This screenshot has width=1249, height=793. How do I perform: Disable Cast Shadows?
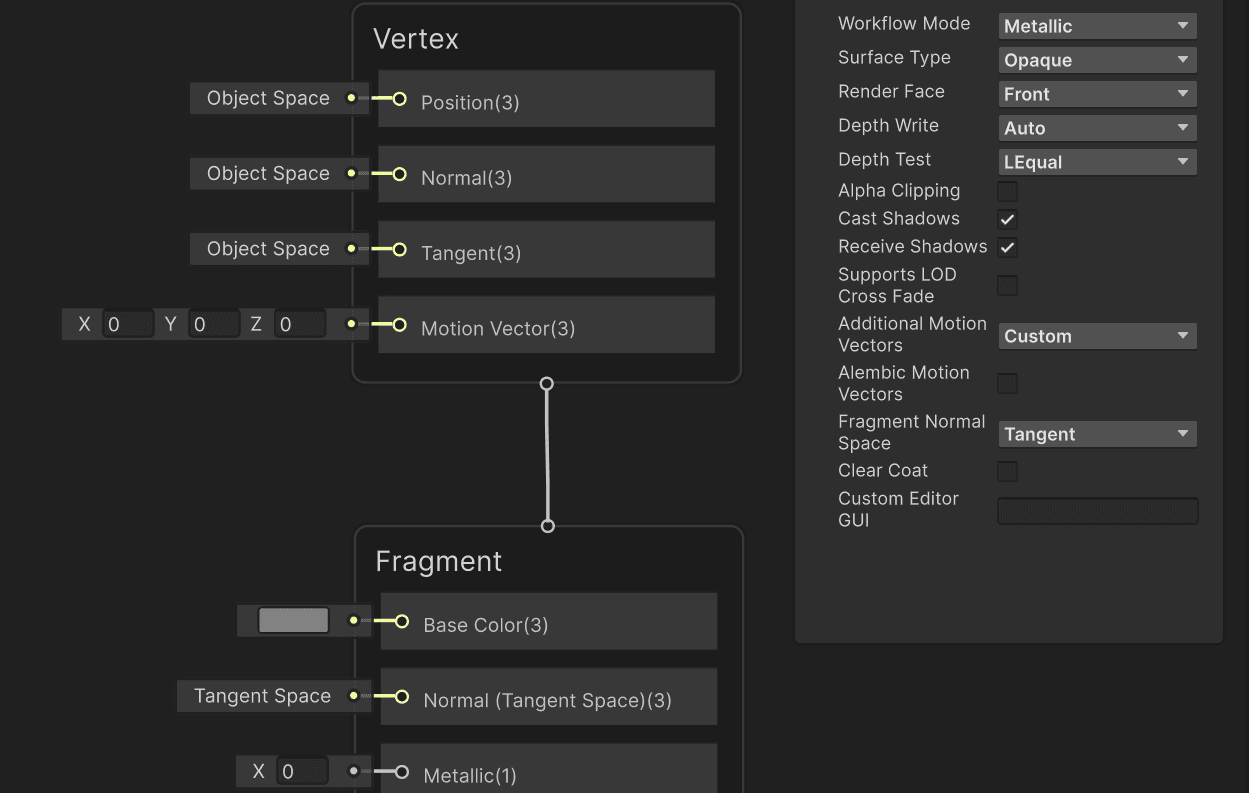tap(1007, 219)
